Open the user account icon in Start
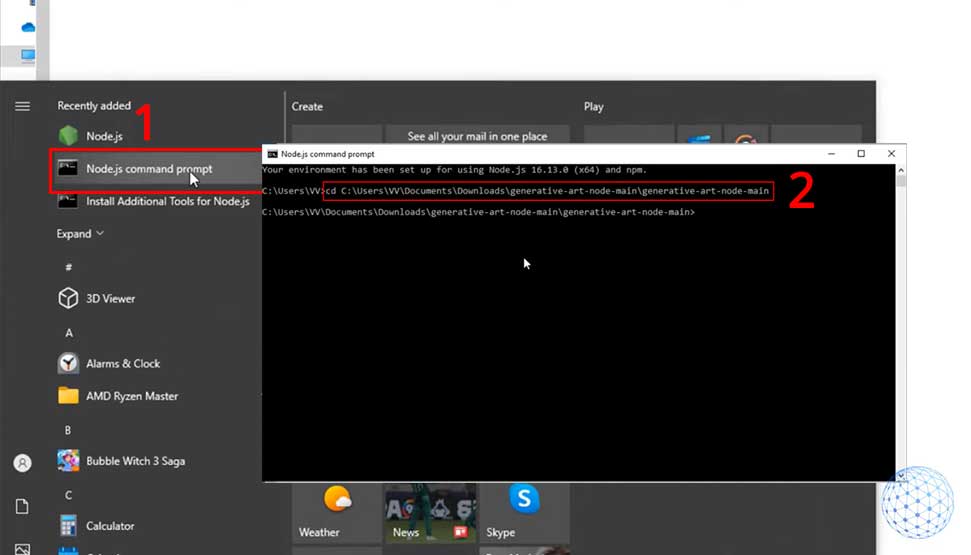The image size is (971, 555). coord(22,463)
